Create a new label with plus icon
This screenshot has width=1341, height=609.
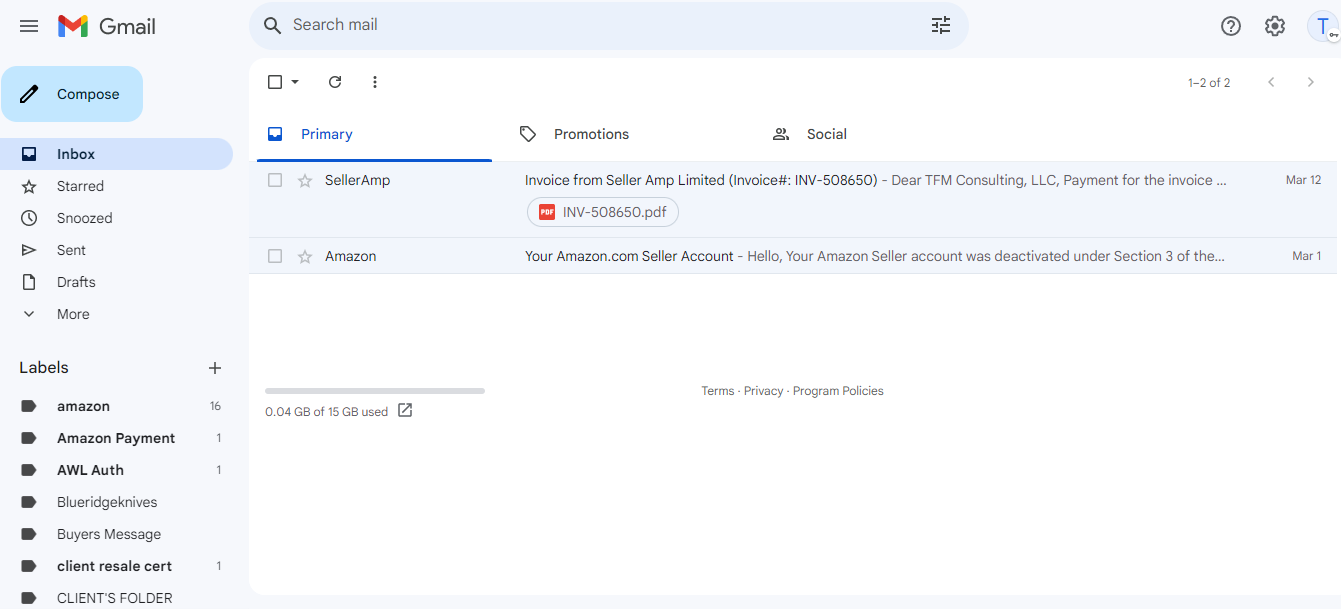(214, 368)
